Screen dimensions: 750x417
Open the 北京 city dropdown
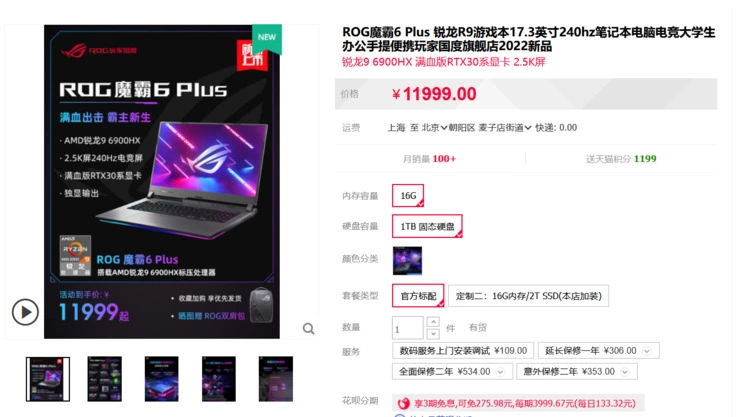pyautogui.click(x=434, y=128)
